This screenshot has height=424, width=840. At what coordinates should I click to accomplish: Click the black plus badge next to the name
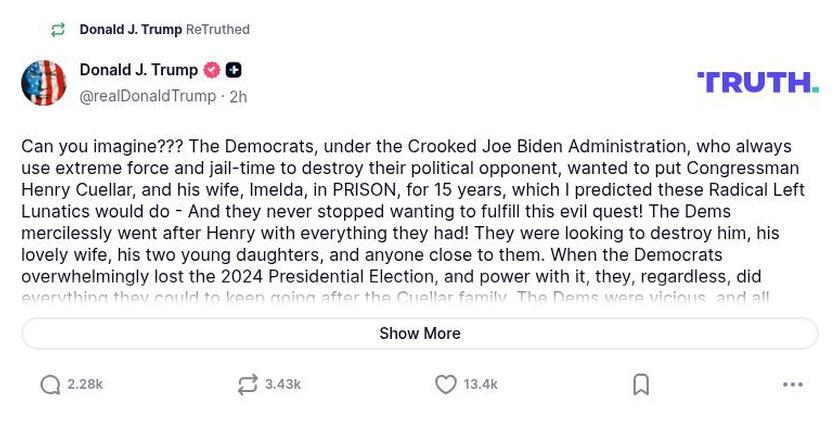(x=233, y=70)
